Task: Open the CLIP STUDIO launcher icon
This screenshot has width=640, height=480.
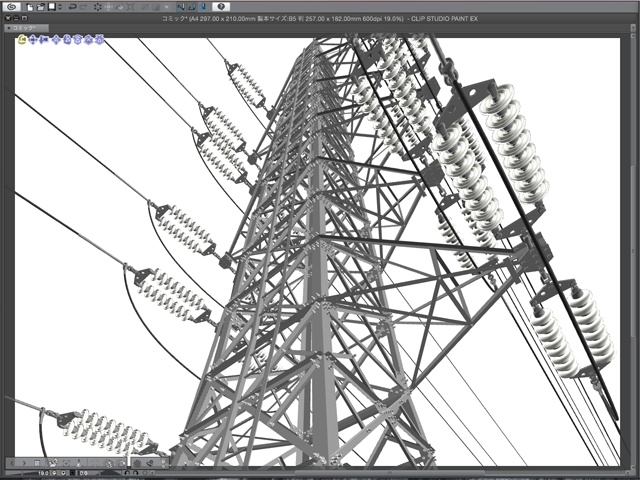Action: point(12,7)
